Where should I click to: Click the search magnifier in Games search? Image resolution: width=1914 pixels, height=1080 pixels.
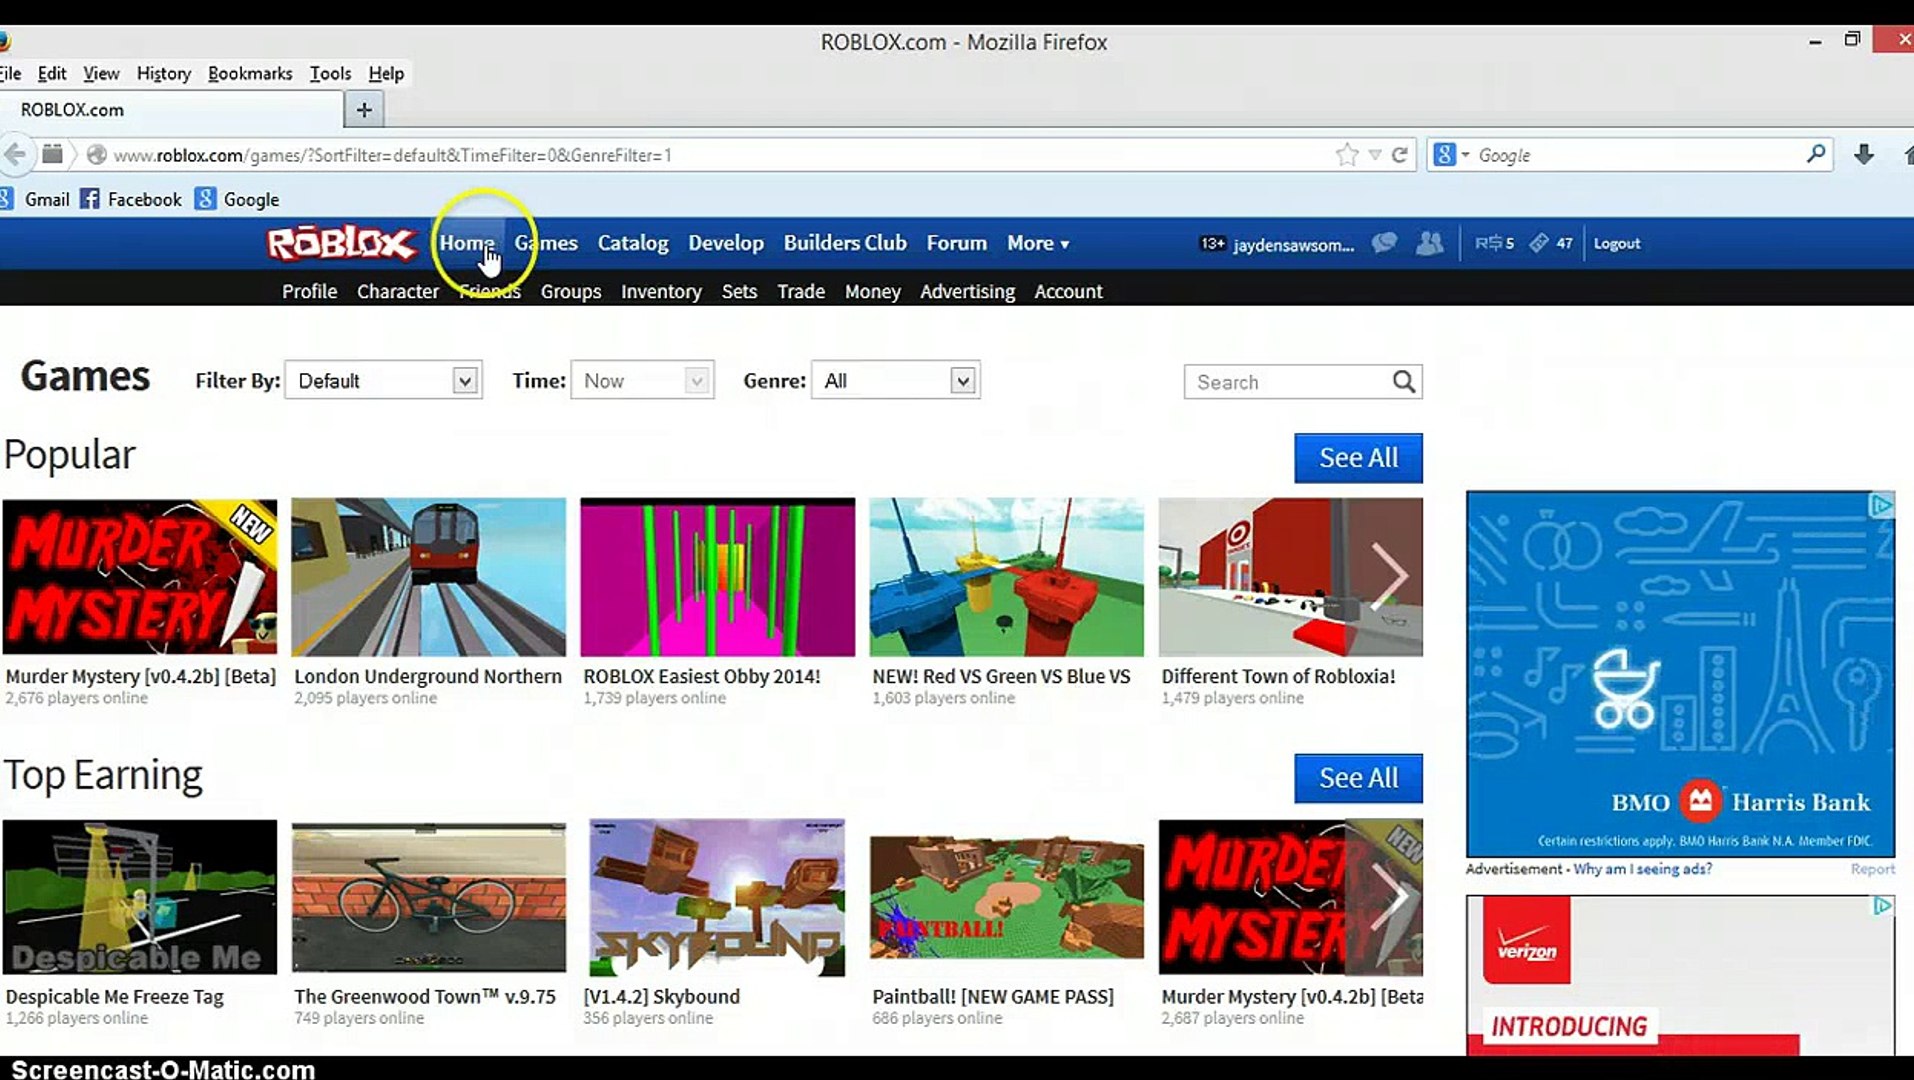click(1404, 381)
